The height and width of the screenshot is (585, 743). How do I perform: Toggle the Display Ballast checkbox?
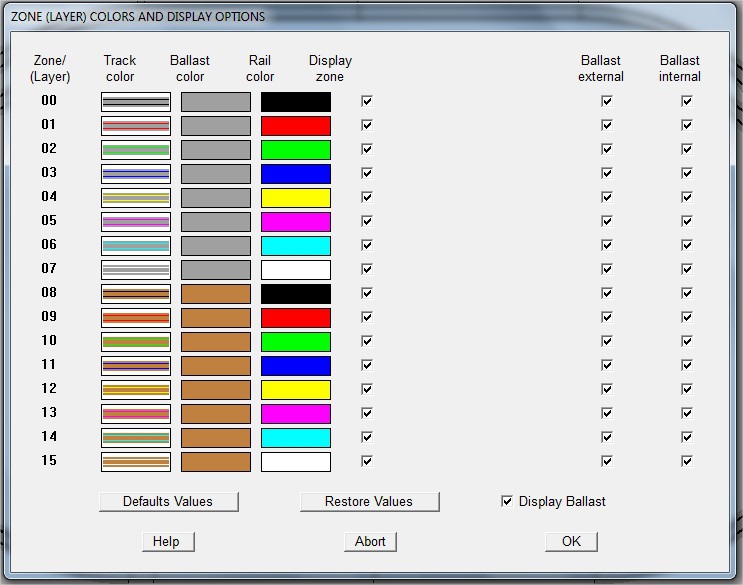(x=507, y=501)
